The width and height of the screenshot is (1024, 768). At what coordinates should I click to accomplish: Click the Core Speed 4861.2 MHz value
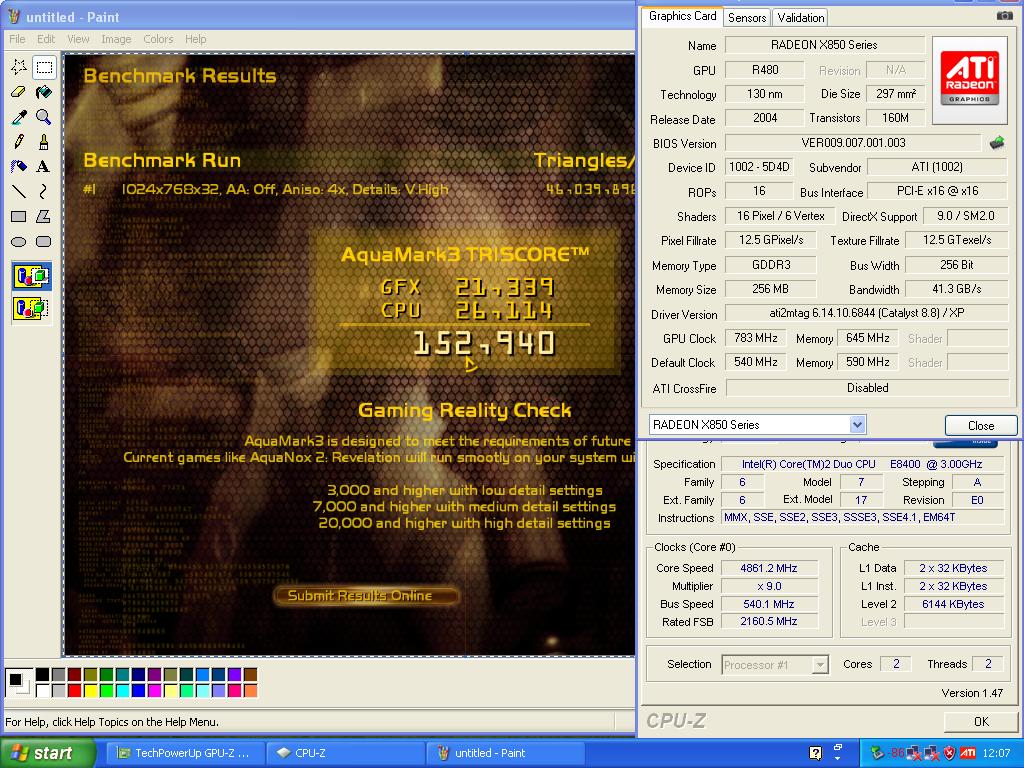tap(769, 568)
